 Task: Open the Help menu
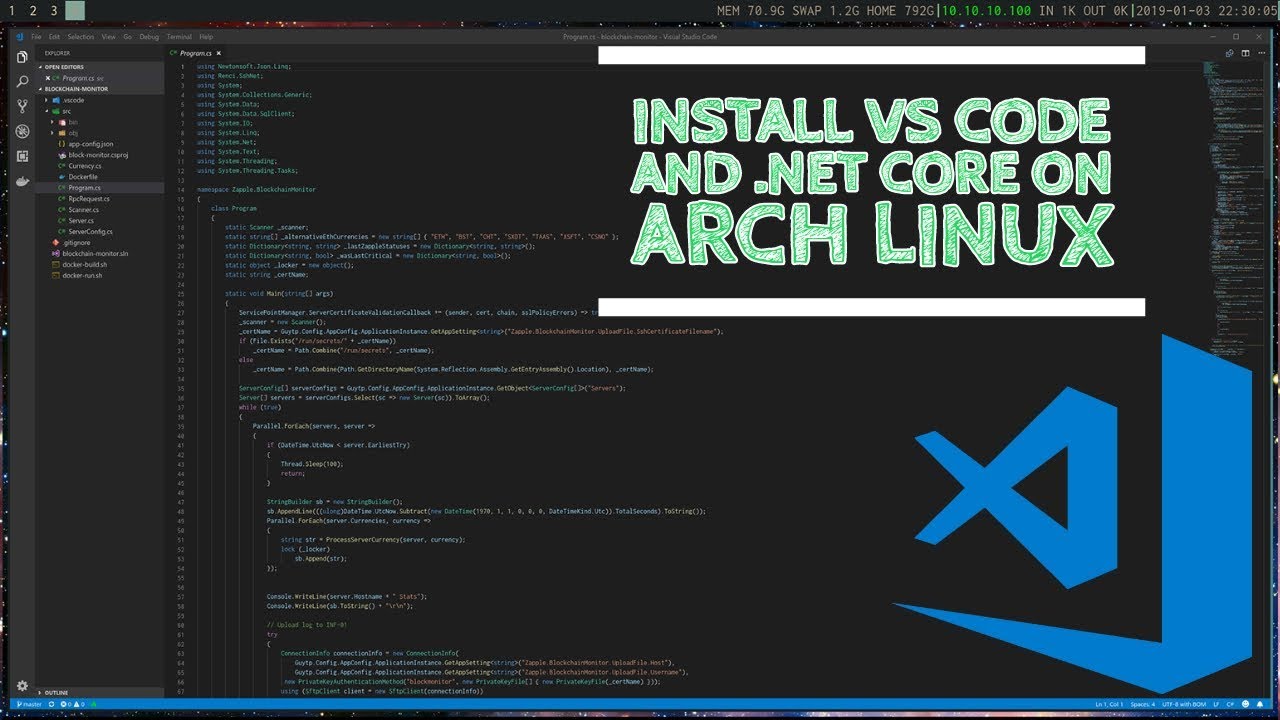coord(206,37)
